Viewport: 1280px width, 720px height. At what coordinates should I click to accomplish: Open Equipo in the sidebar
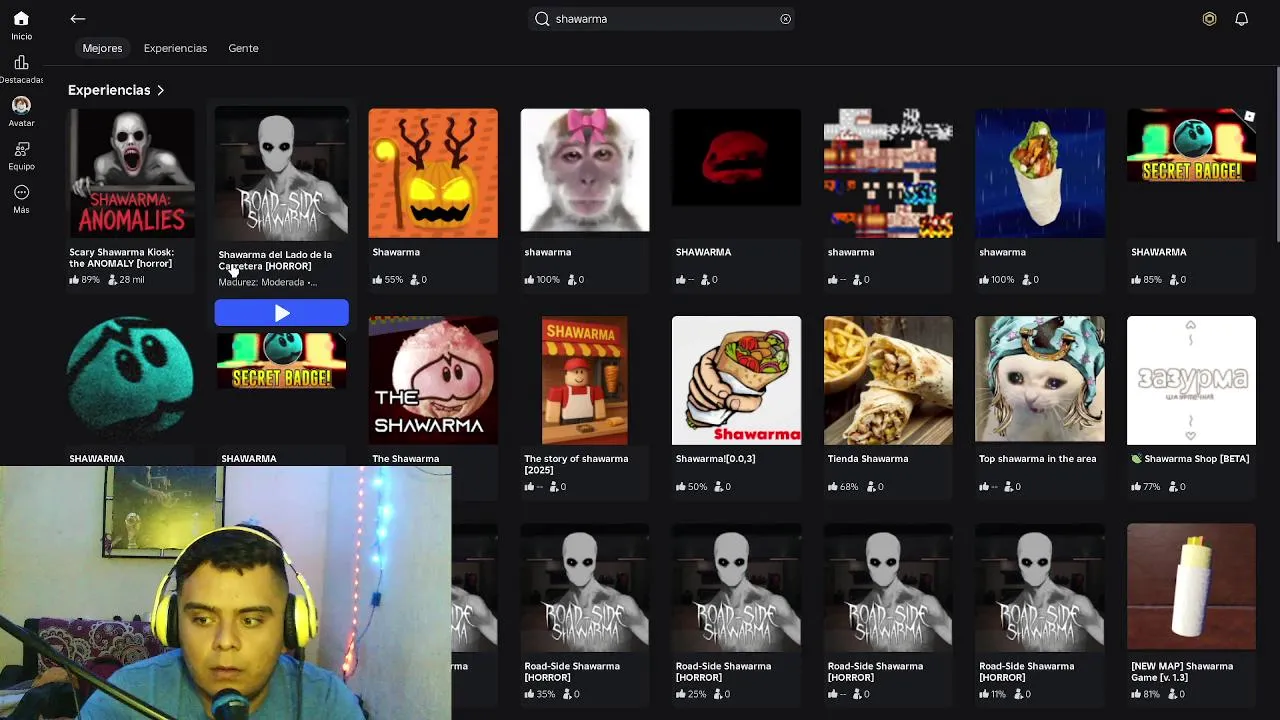[x=21, y=156]
